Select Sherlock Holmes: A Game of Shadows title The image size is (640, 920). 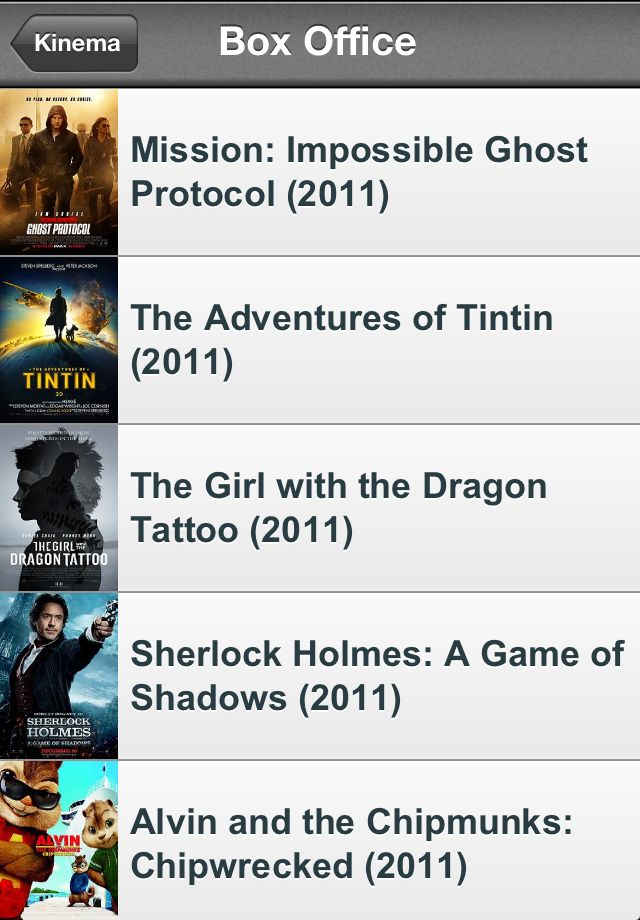(377, 676)
